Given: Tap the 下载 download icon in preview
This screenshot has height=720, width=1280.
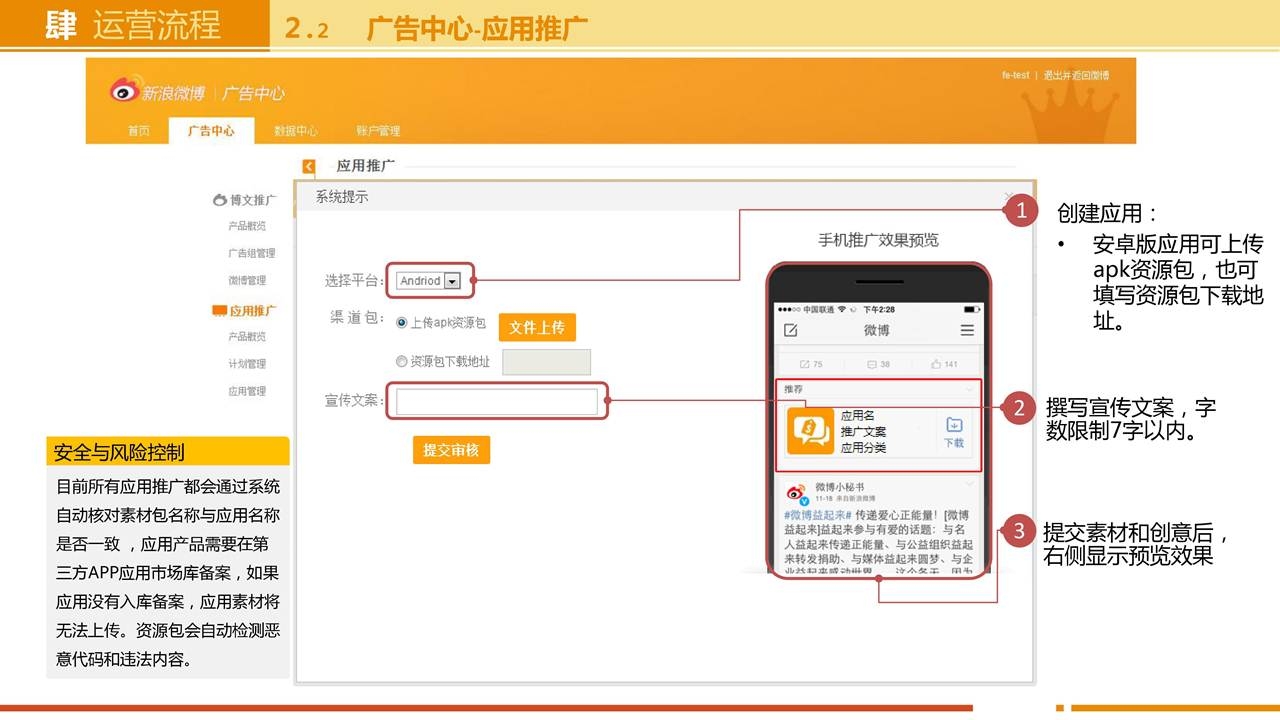Looking at the screenshot, I should pyautogui.click(x=954, y=432).
